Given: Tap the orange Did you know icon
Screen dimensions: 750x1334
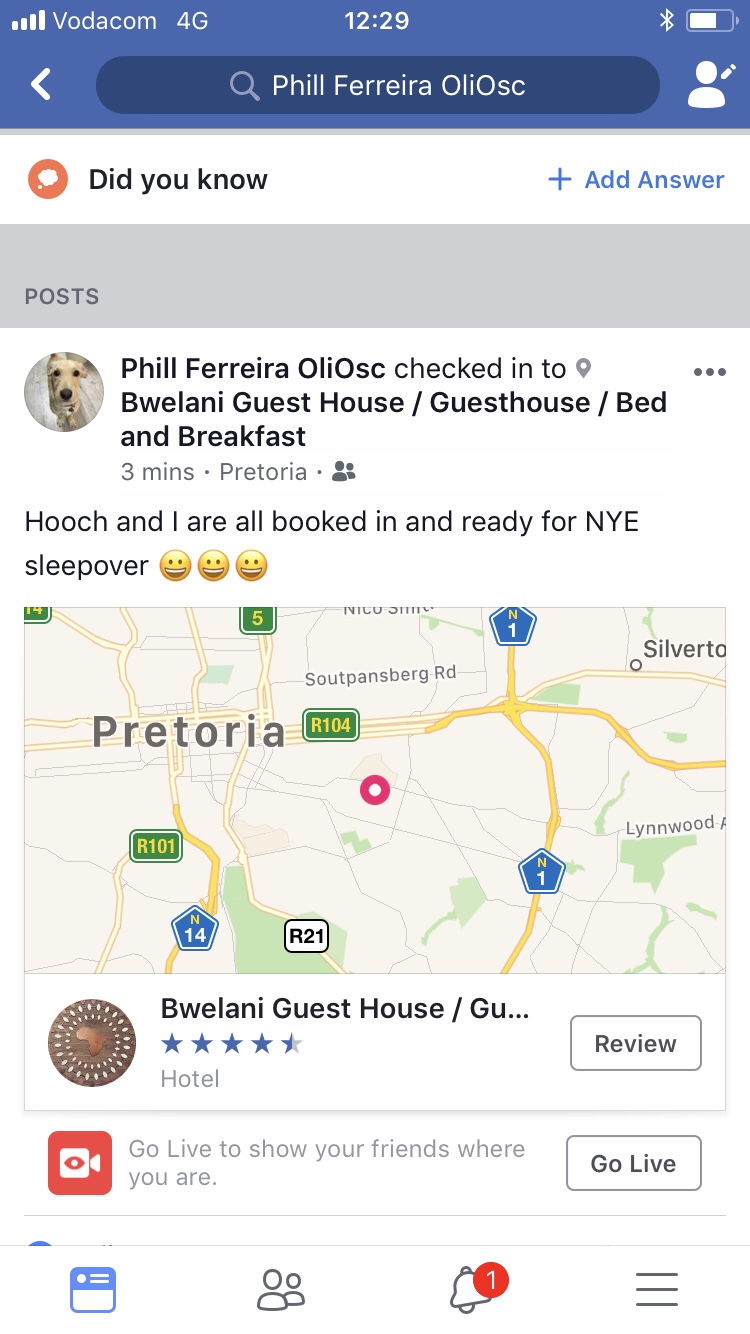Looking at the screenshot, I should 47,180.
